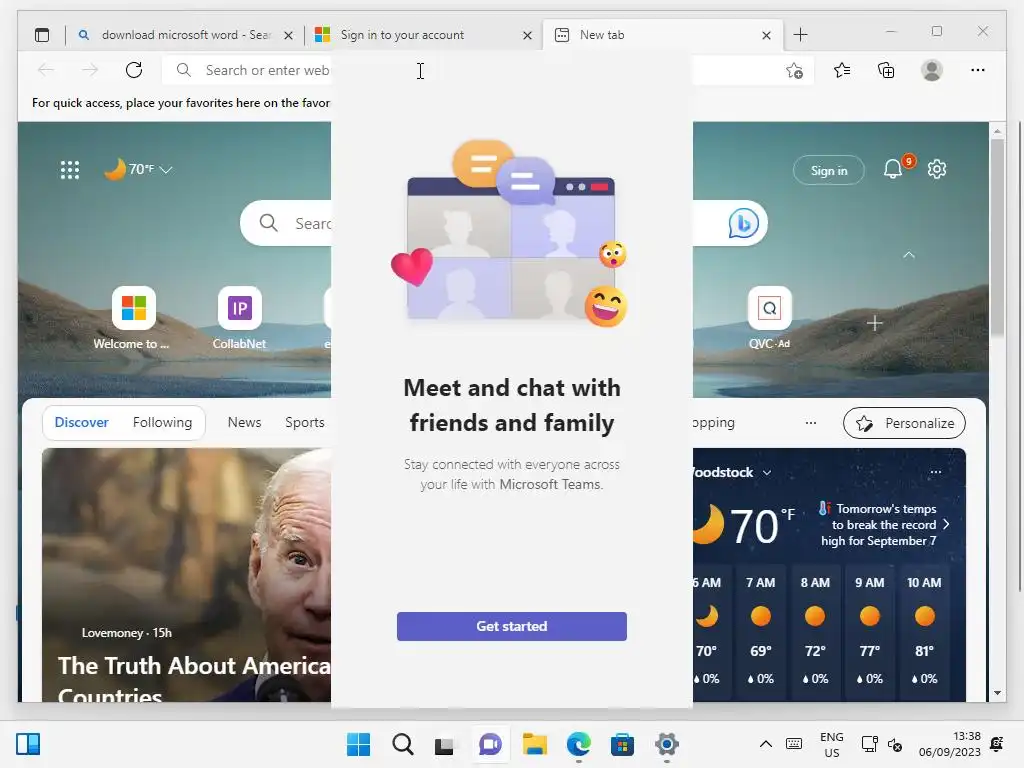
Task: Open the Widgets icon in taskbar
Action: (27, 744)
